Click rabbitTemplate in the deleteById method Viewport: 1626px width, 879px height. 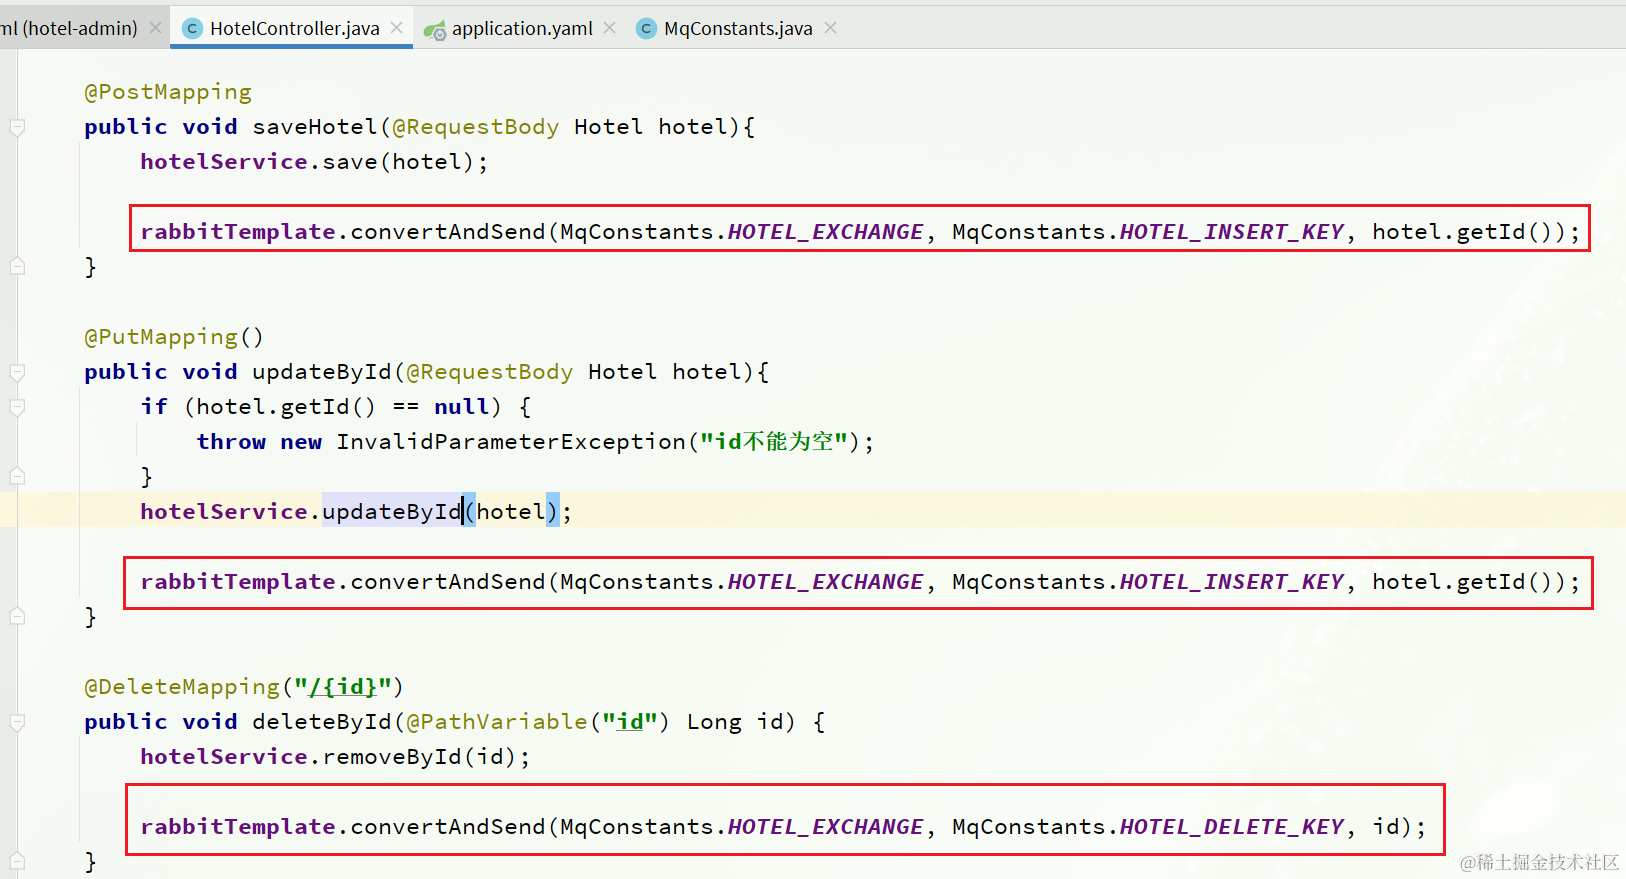pos(238,827)
